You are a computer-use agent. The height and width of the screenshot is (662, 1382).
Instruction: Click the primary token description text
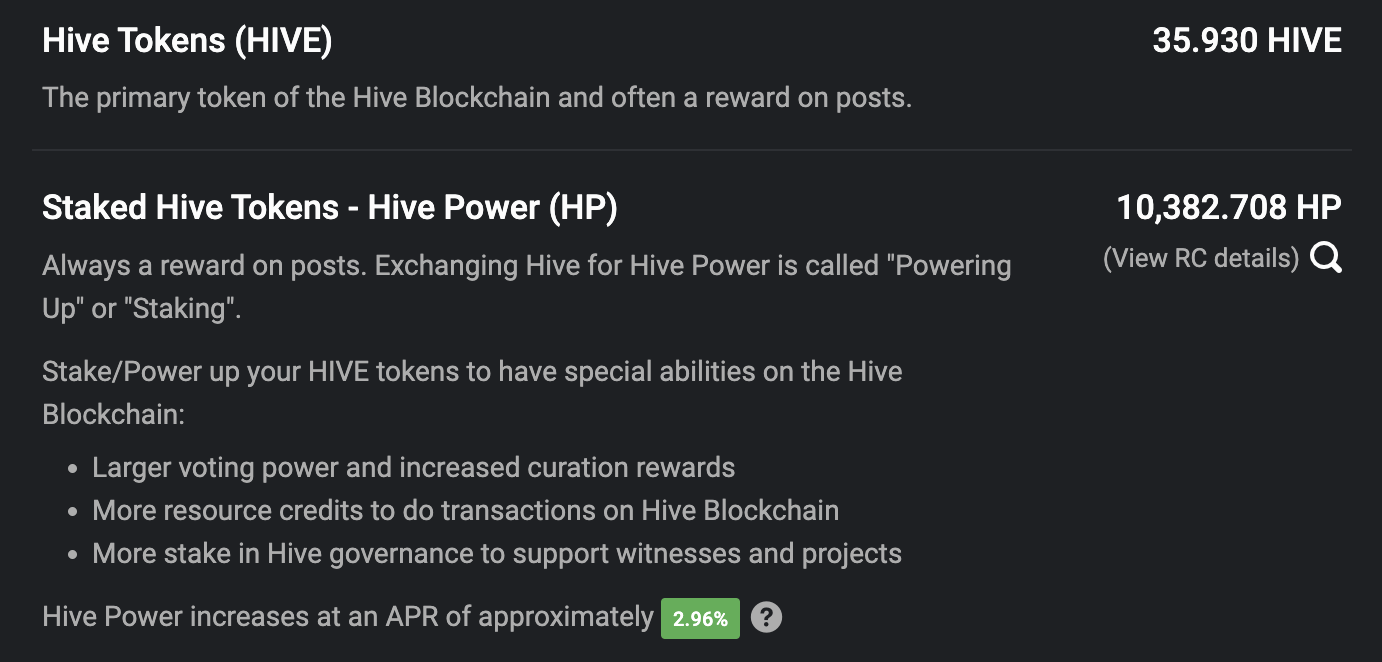[477, 98]
